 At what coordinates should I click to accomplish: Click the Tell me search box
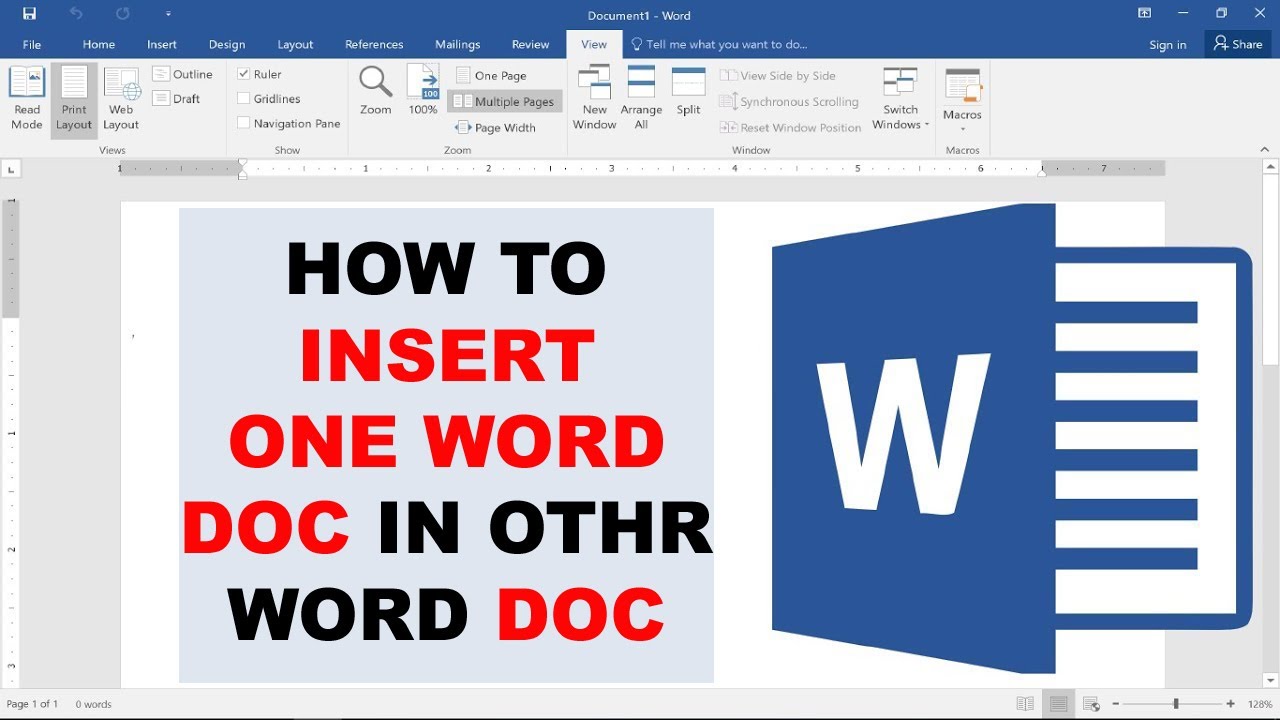719,44
